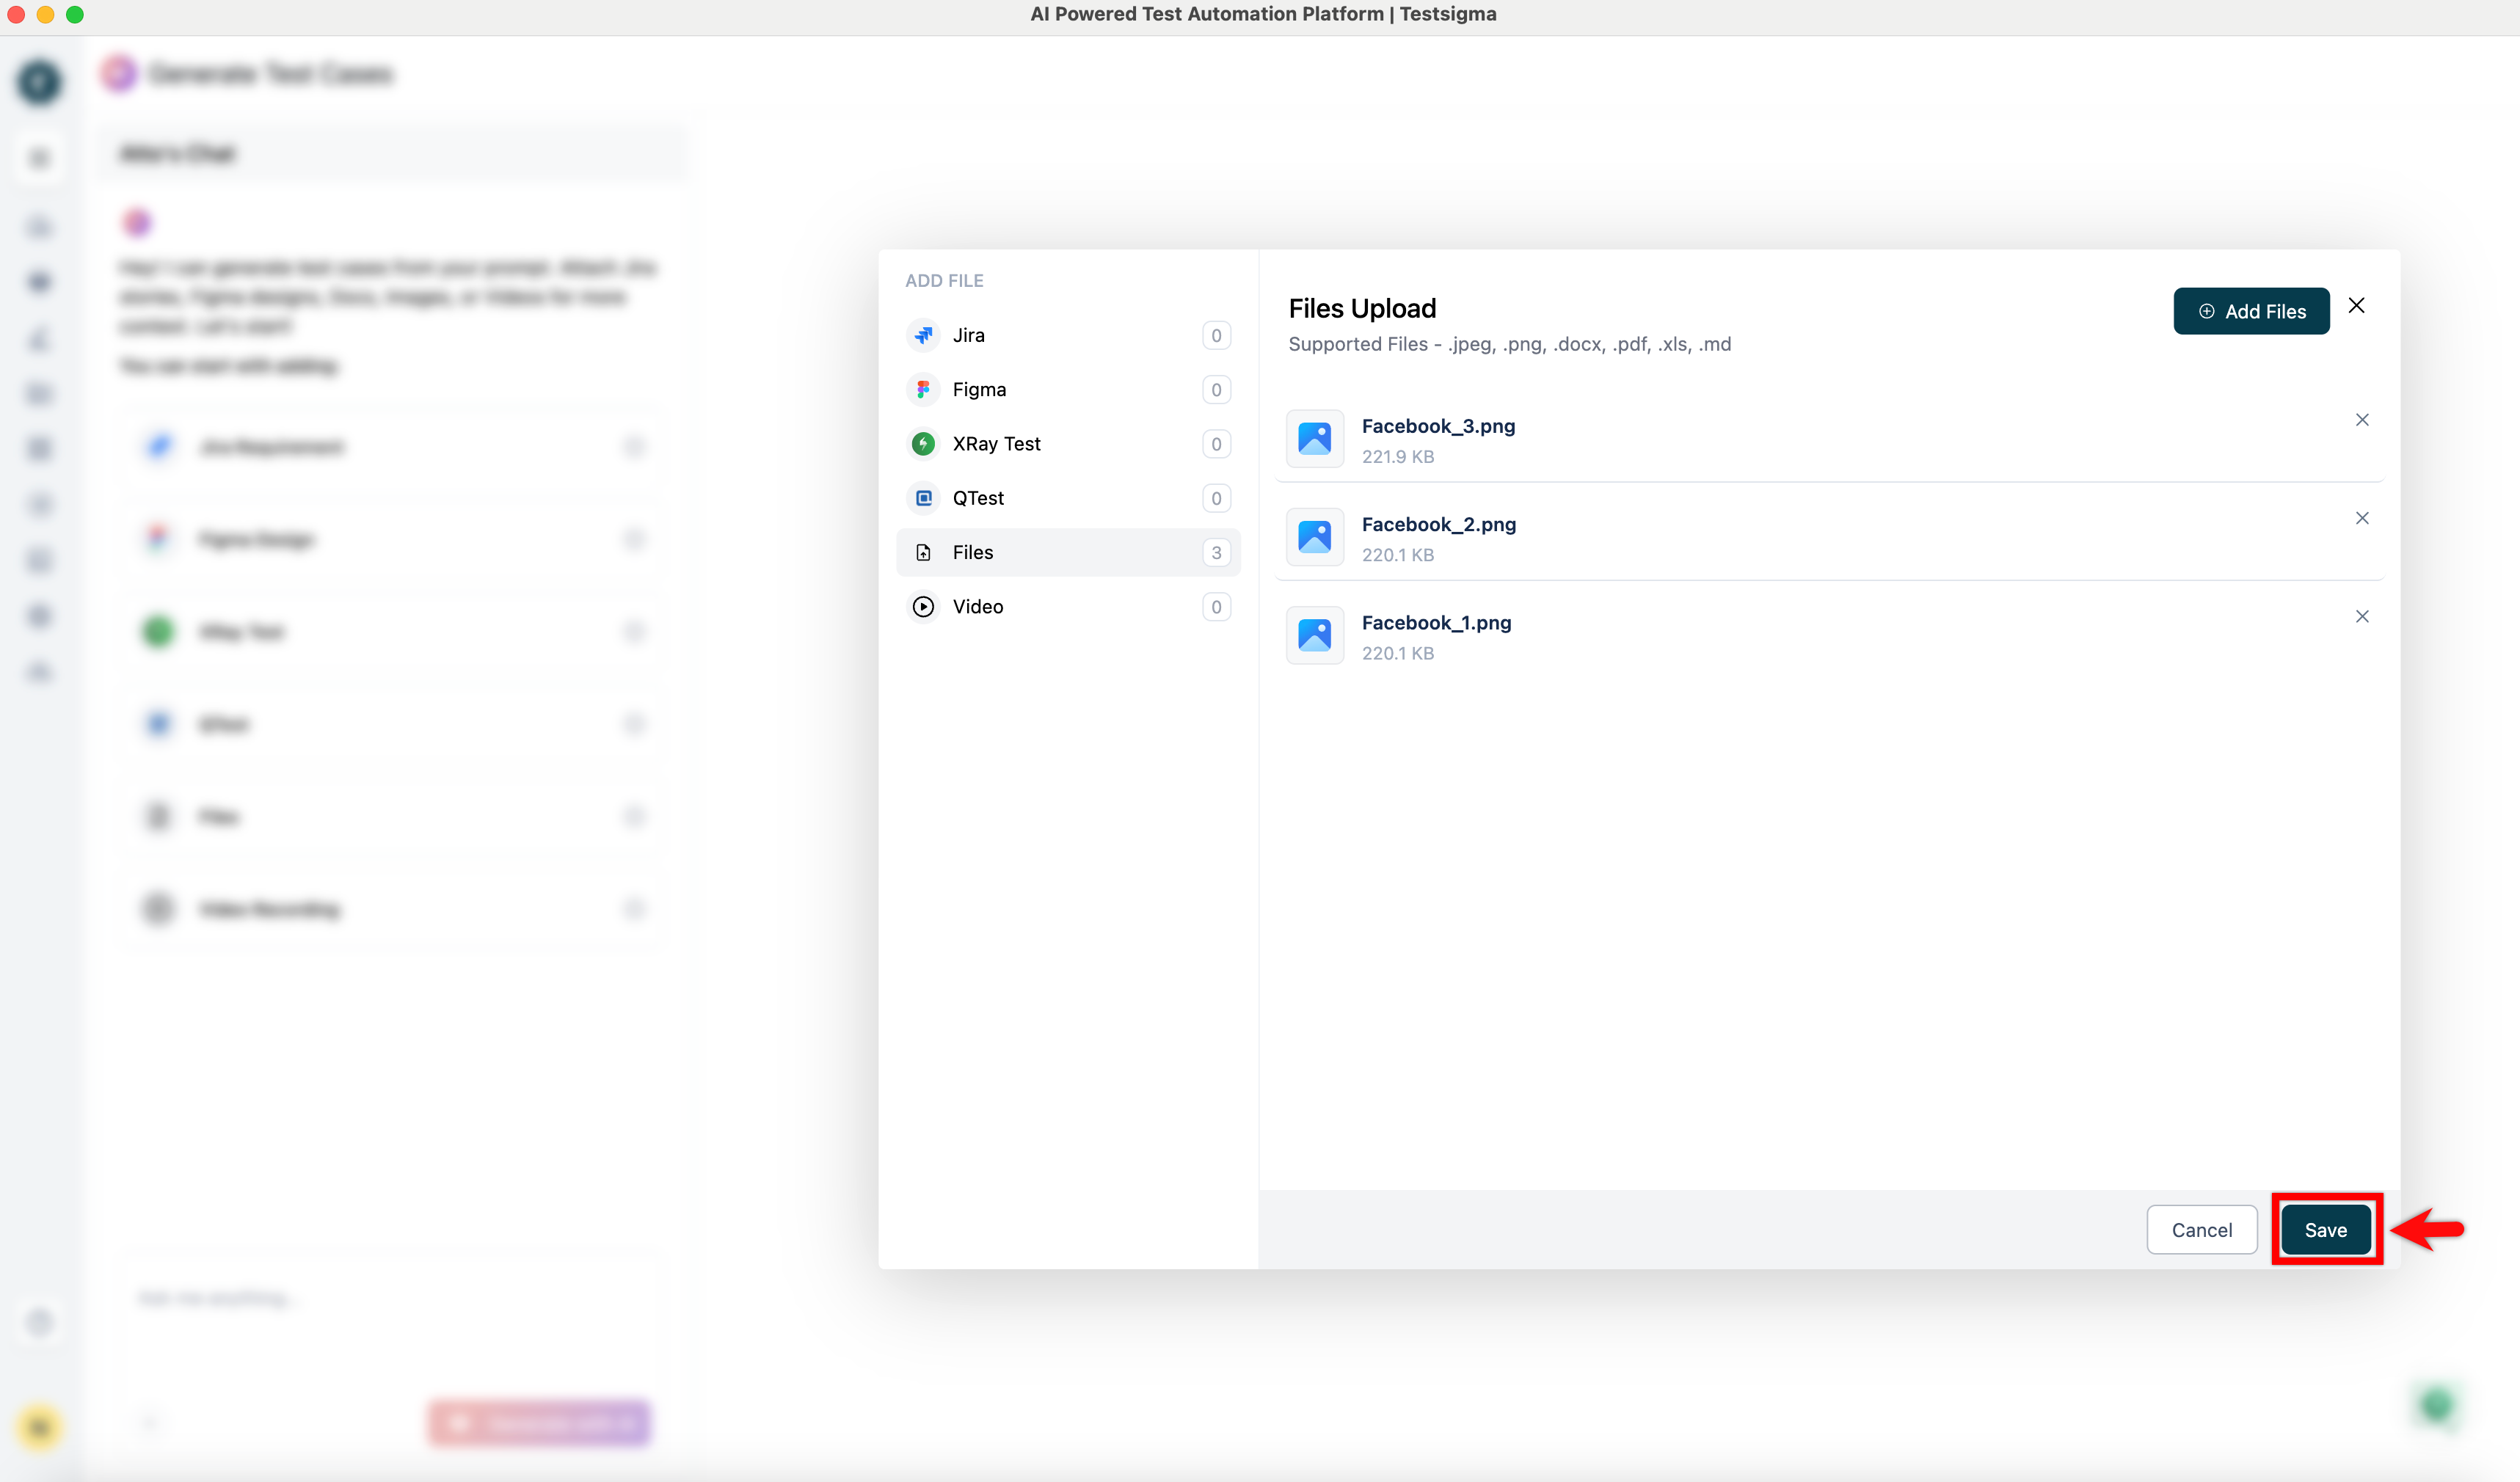Remove Facebook_3.png from the upload list
Image resolution: width=2520 pixels, height=1482 pixels.
click(2363, 419)
